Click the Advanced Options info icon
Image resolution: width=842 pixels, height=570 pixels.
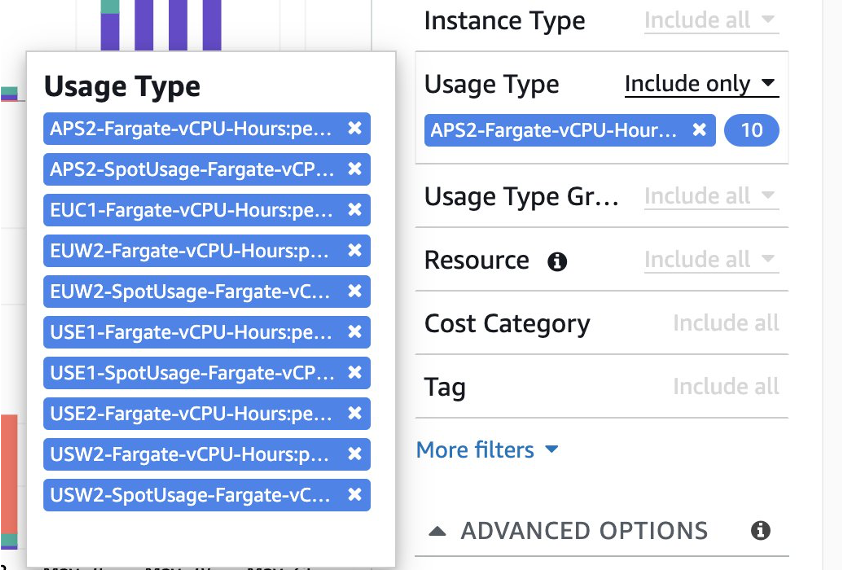click(761, 531)
